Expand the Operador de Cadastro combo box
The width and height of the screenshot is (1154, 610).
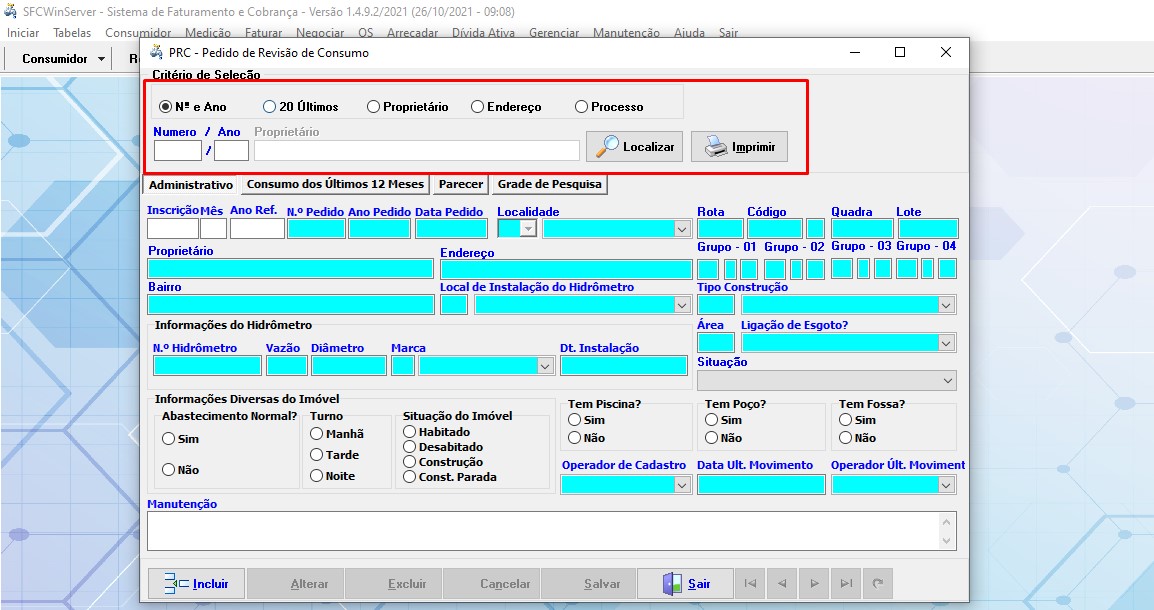click(682, 485)
